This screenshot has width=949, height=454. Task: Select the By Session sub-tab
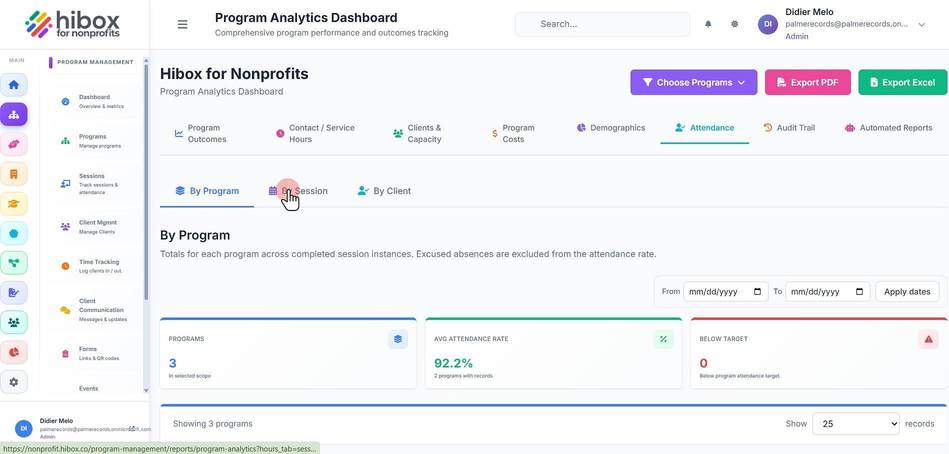[x=298, y=191]
